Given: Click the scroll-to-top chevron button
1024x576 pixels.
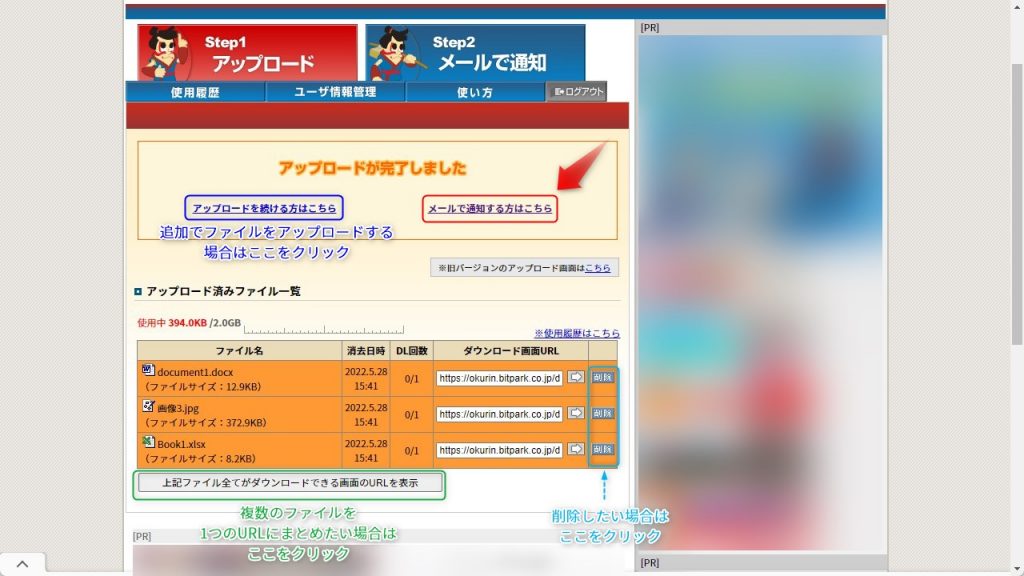Looking at the screenshot, I should tap(22, 564).
